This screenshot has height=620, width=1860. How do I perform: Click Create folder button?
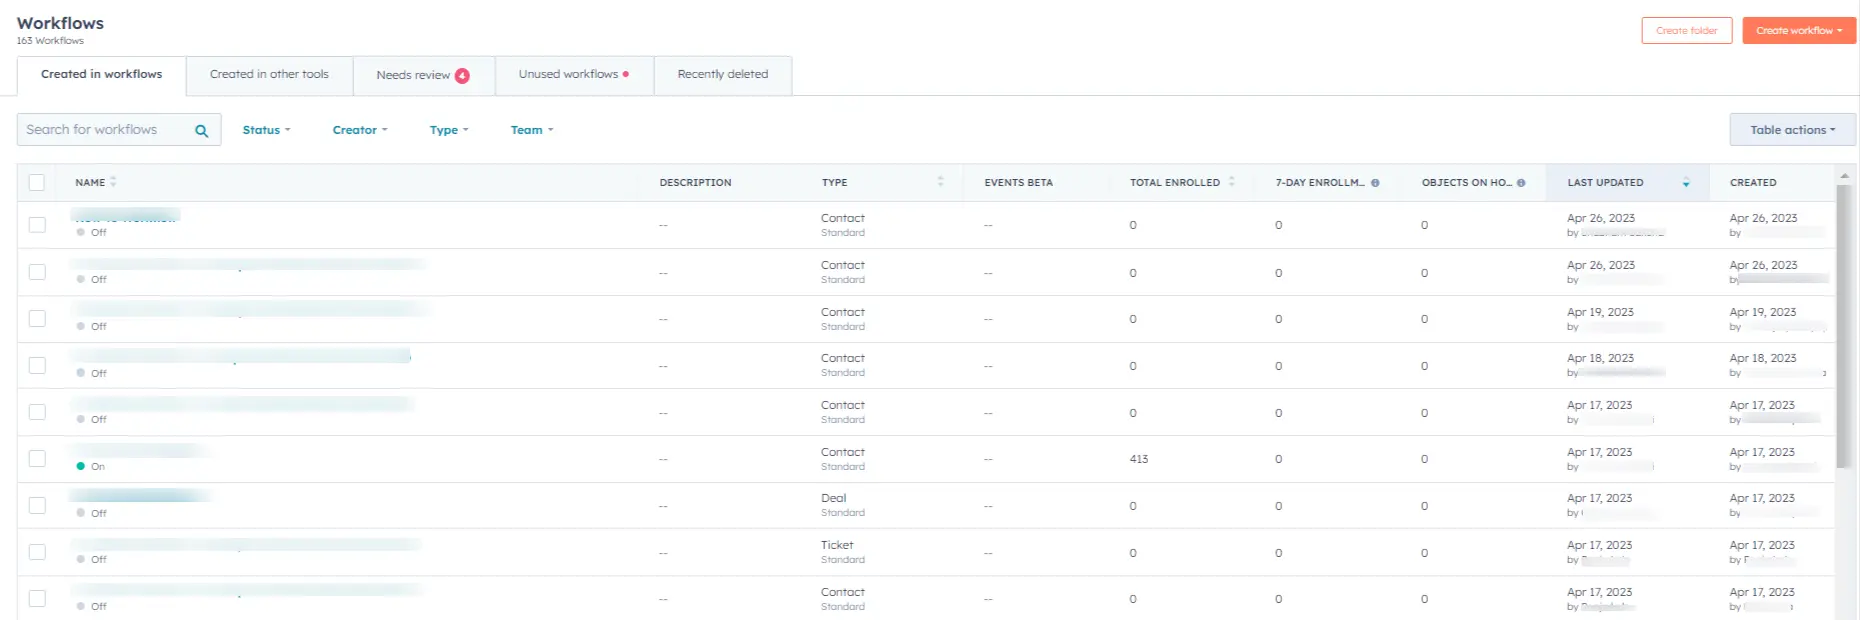click(1687, 31)
